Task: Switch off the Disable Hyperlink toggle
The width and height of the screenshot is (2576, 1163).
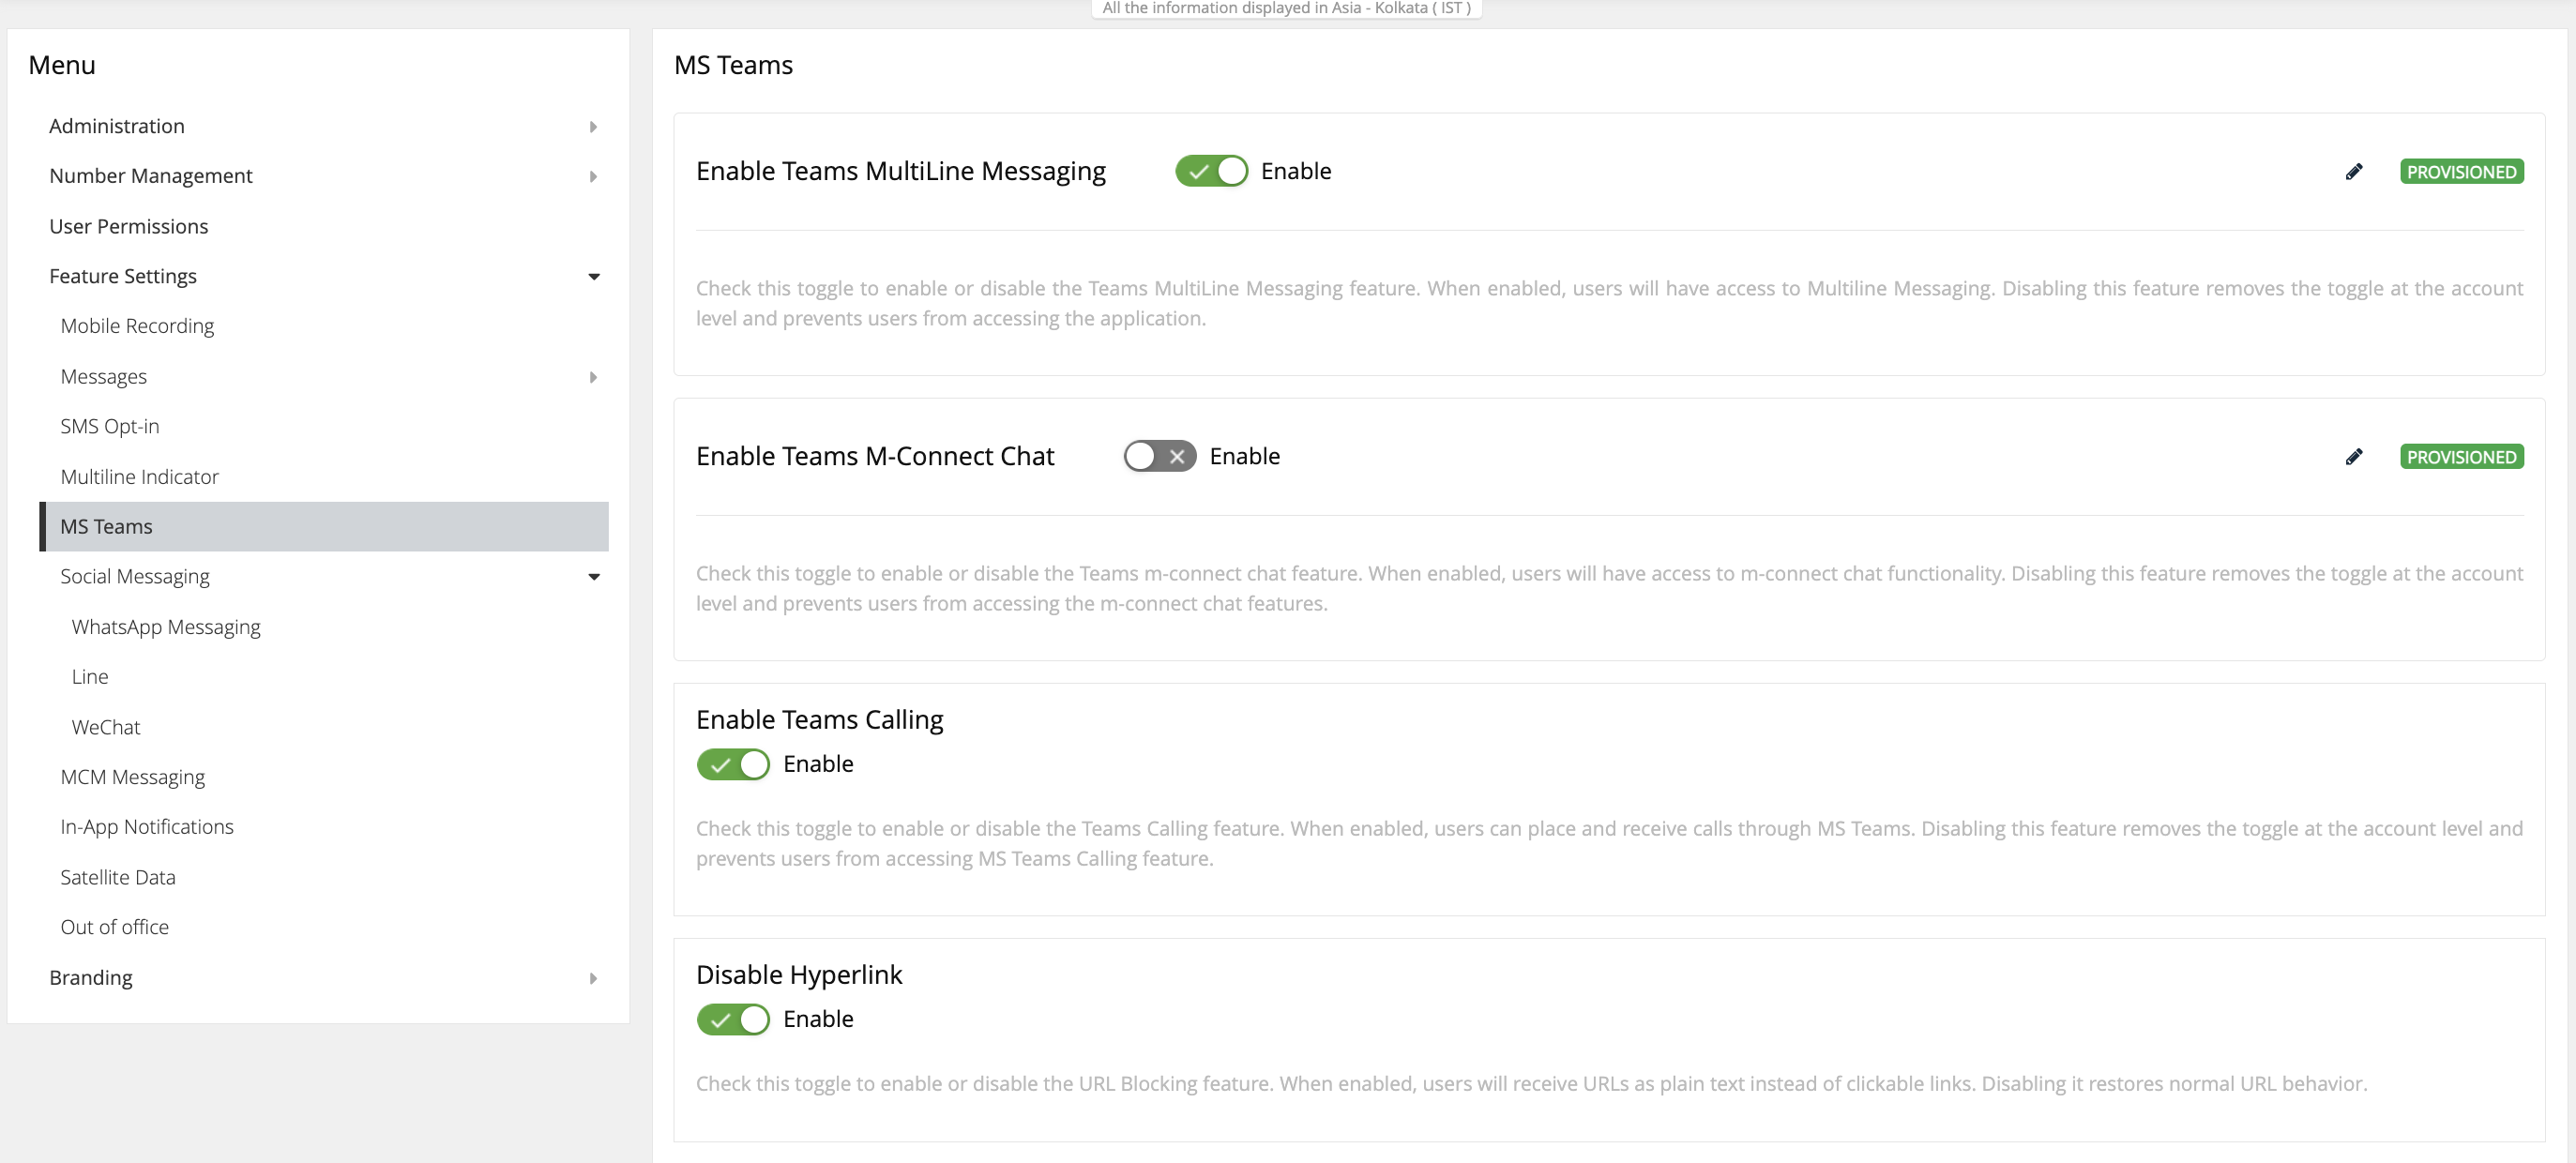Action: 733,1019
